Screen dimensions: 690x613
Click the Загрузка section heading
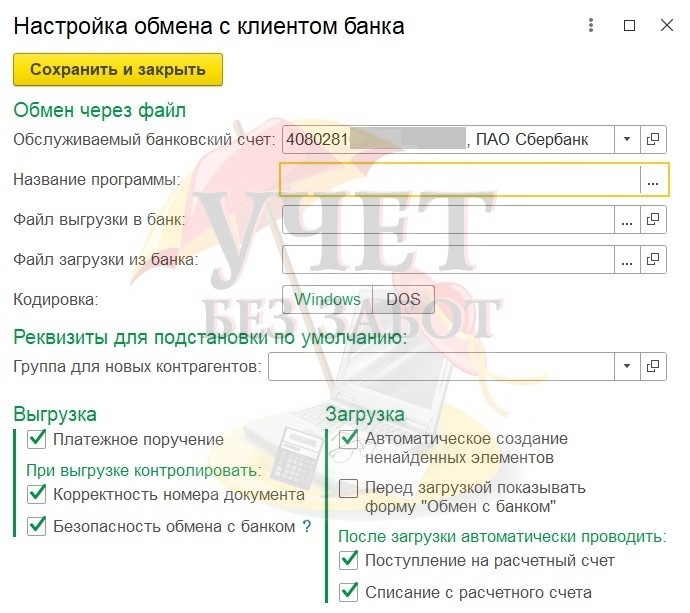pyautogui.click(x=365, y=414)
